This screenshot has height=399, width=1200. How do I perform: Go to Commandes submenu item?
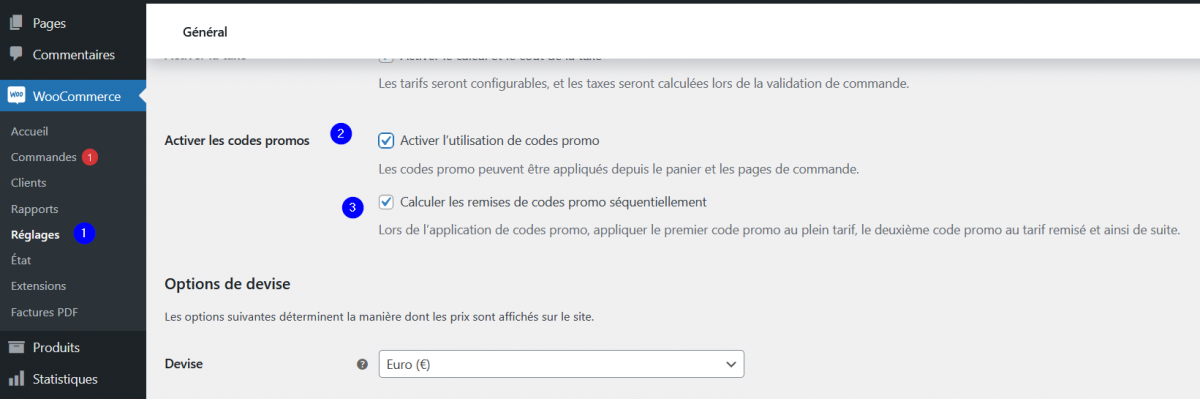point(44,157)
